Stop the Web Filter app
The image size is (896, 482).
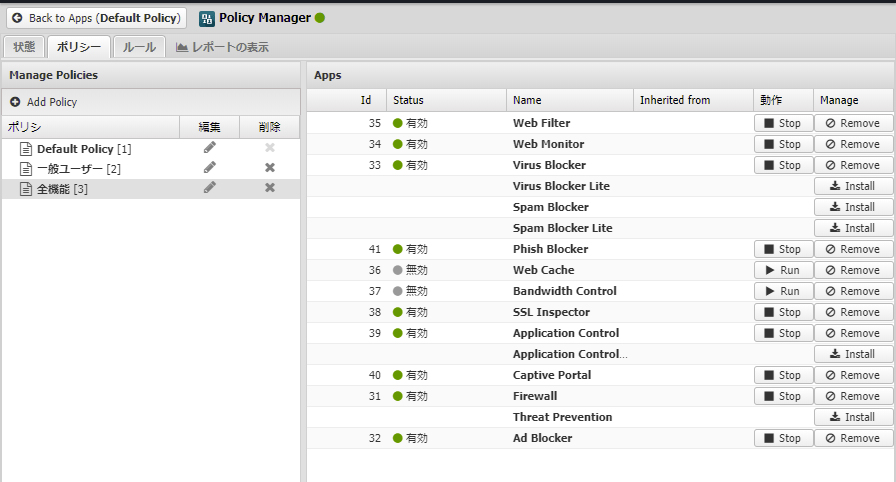point(782,123)
